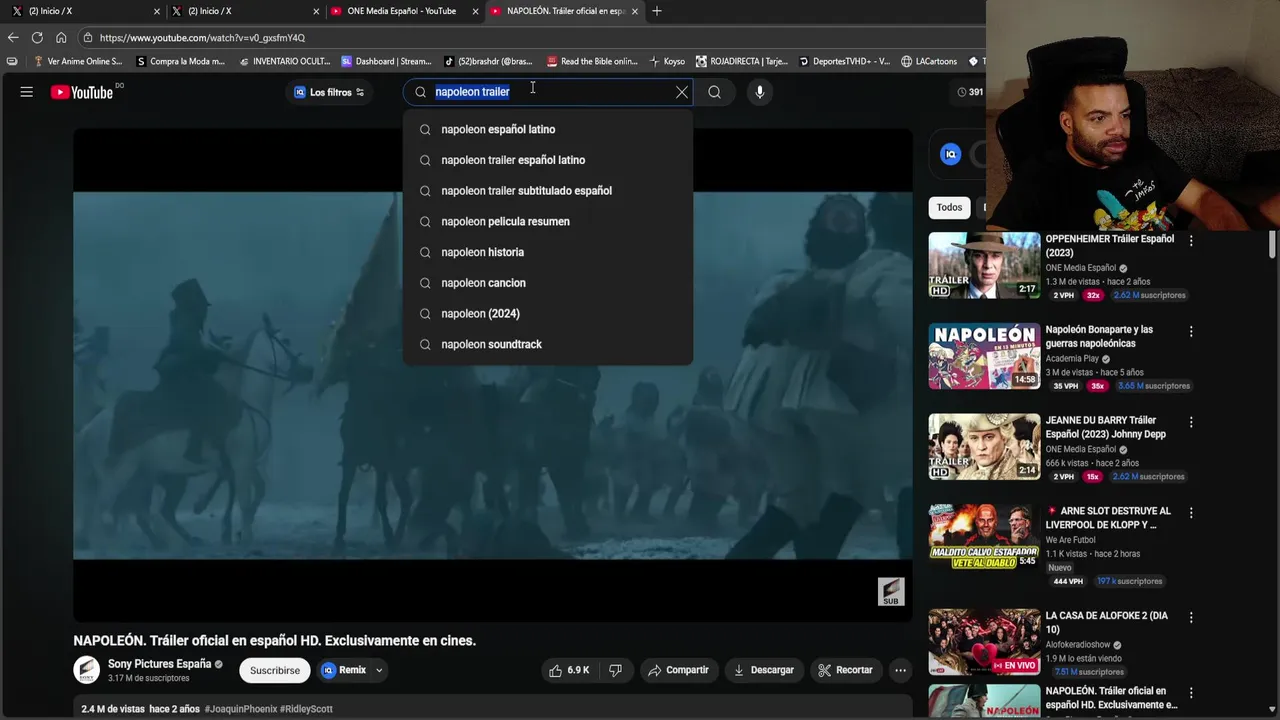Click the Sony Pictures España channel avatar

point(87,670)
